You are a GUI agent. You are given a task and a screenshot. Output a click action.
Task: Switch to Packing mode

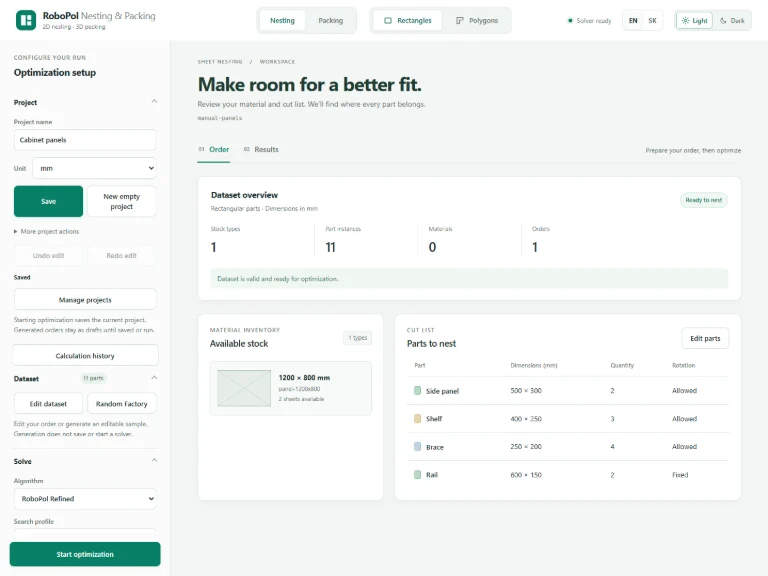(x=331, y=21)
